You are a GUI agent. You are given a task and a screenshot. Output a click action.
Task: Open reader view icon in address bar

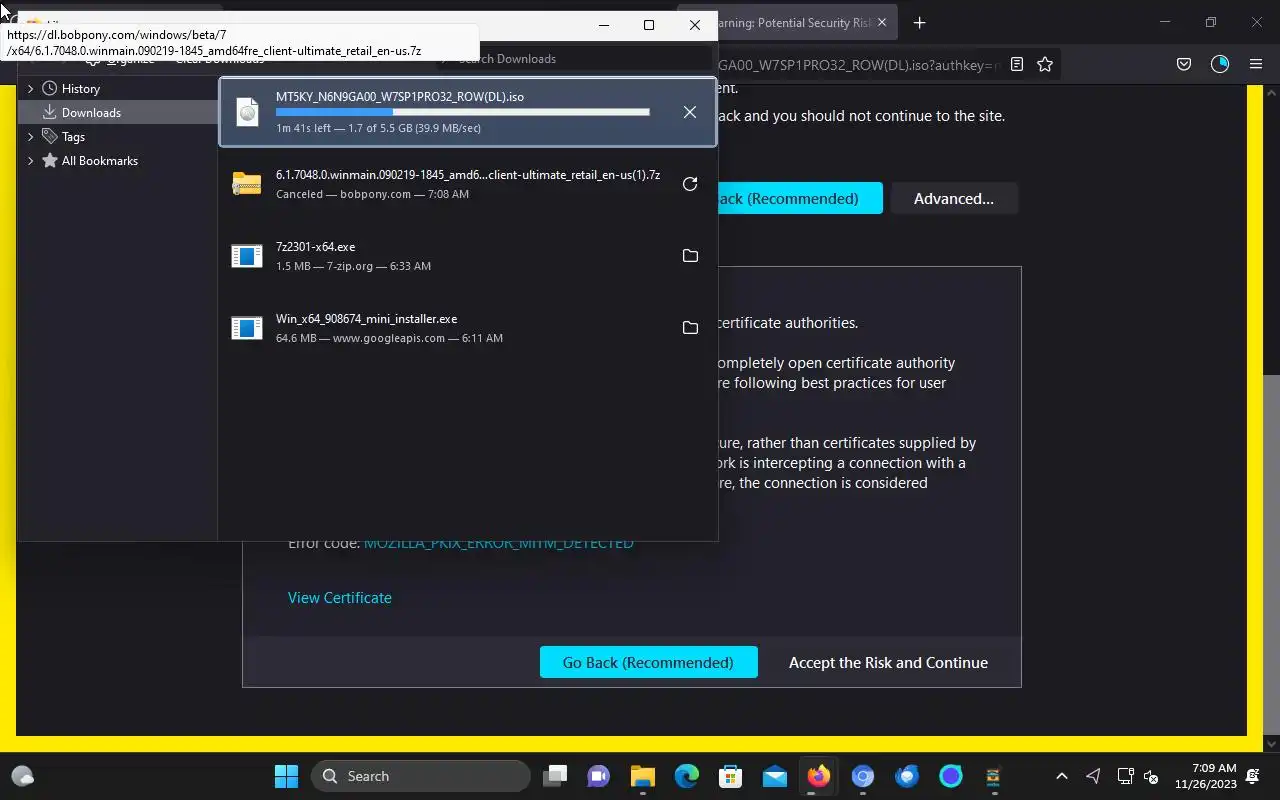(1017, 64)
